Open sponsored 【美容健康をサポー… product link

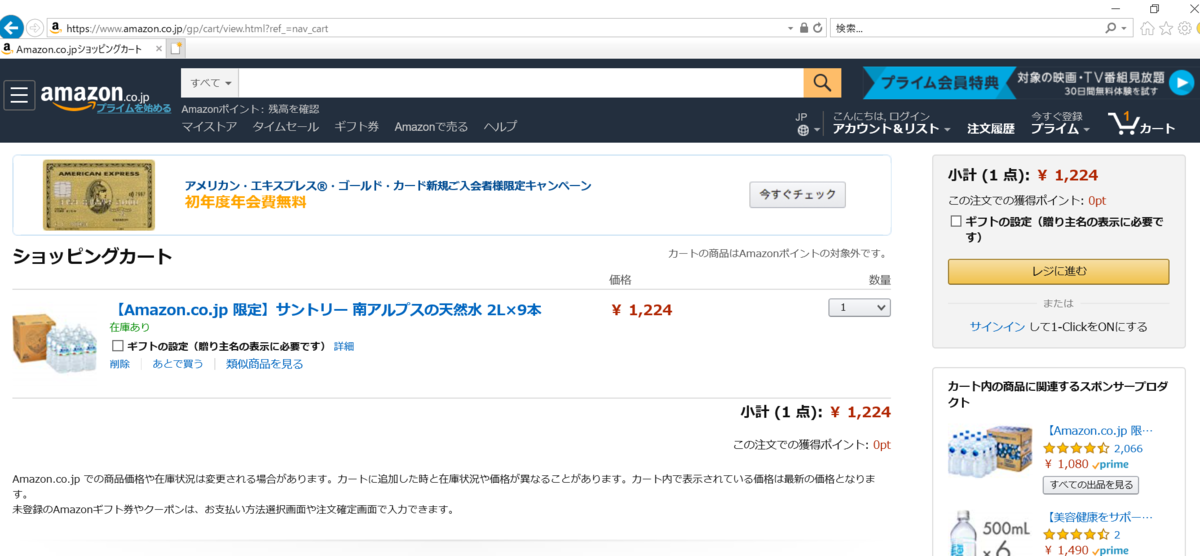point(1100,518)
